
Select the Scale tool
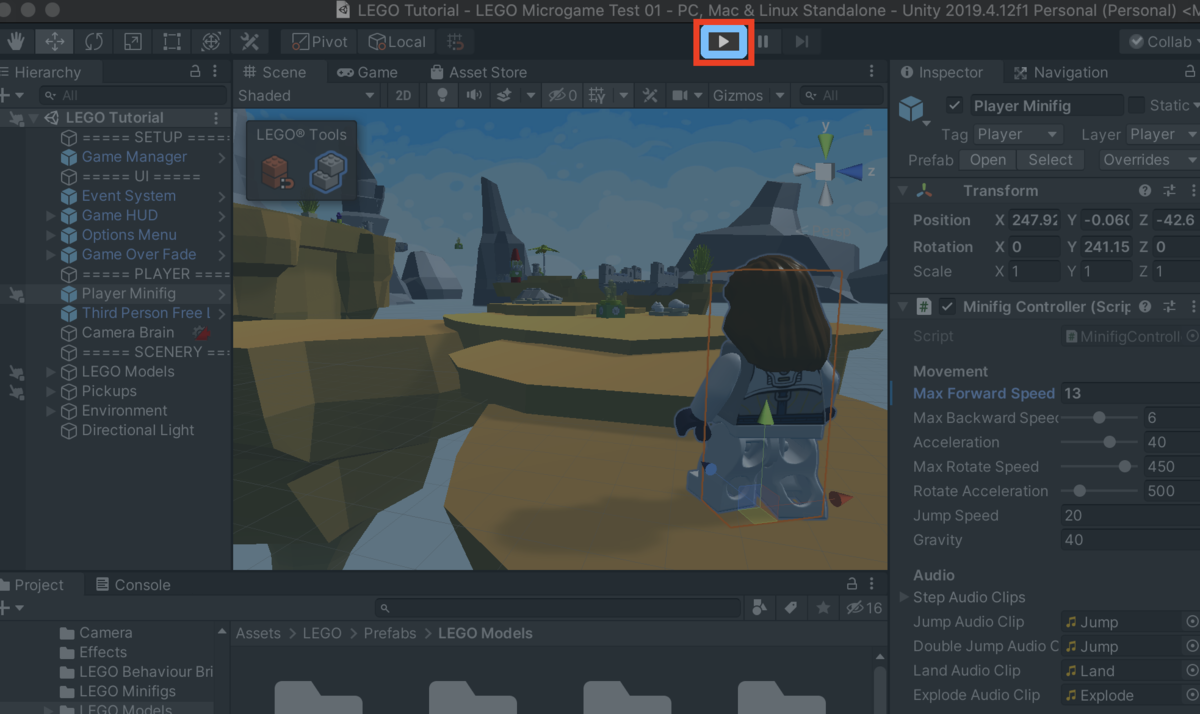click(133, 42)
